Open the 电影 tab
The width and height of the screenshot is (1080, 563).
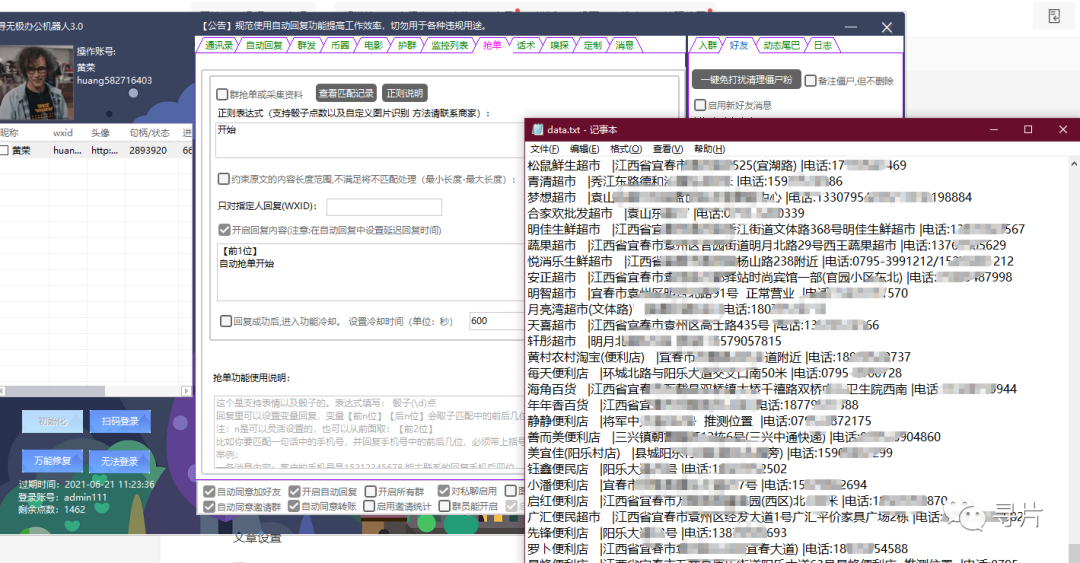tap(373, 45)
